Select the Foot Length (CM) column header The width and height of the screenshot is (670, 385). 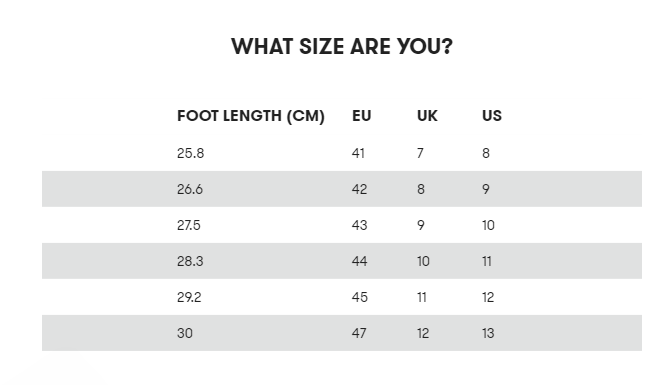click(x=251, y=116)
